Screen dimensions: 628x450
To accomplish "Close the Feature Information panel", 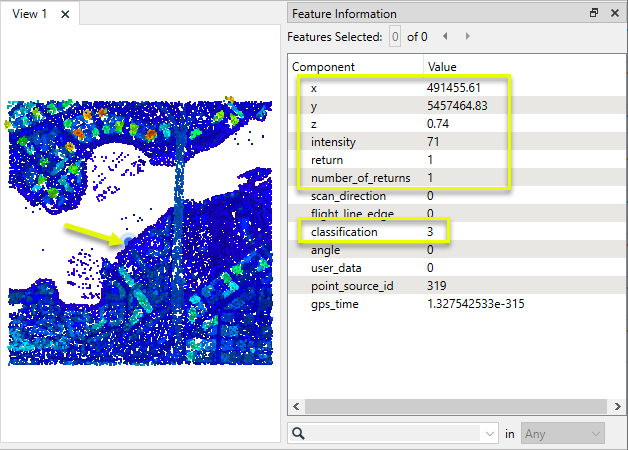I will tap(613, 13).
